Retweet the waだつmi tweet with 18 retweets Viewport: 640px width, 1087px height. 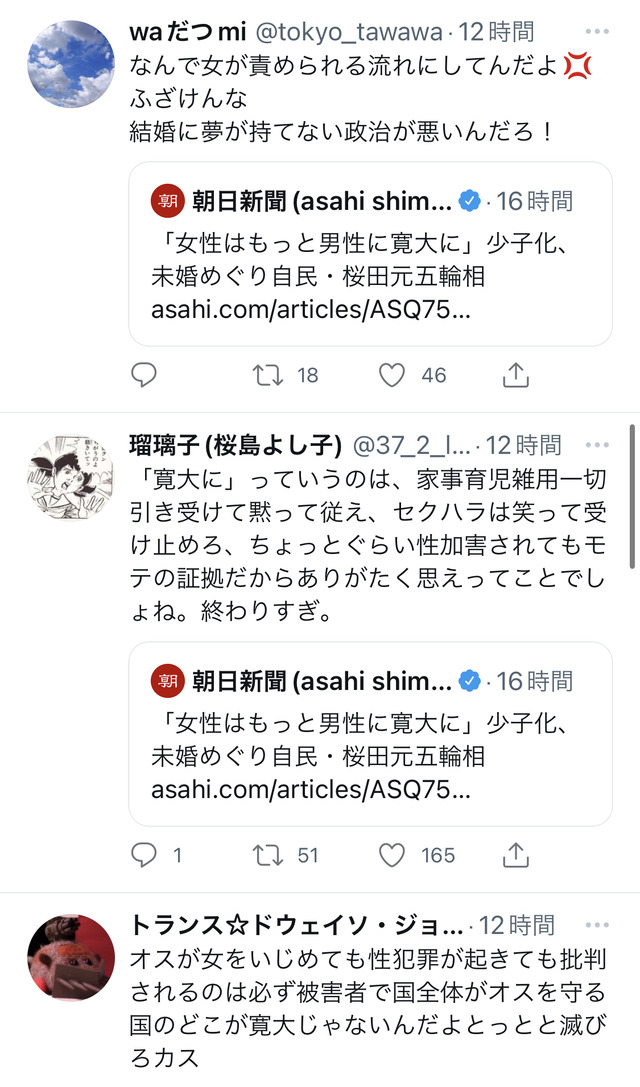pyautogui.click(x=268, y=375)
